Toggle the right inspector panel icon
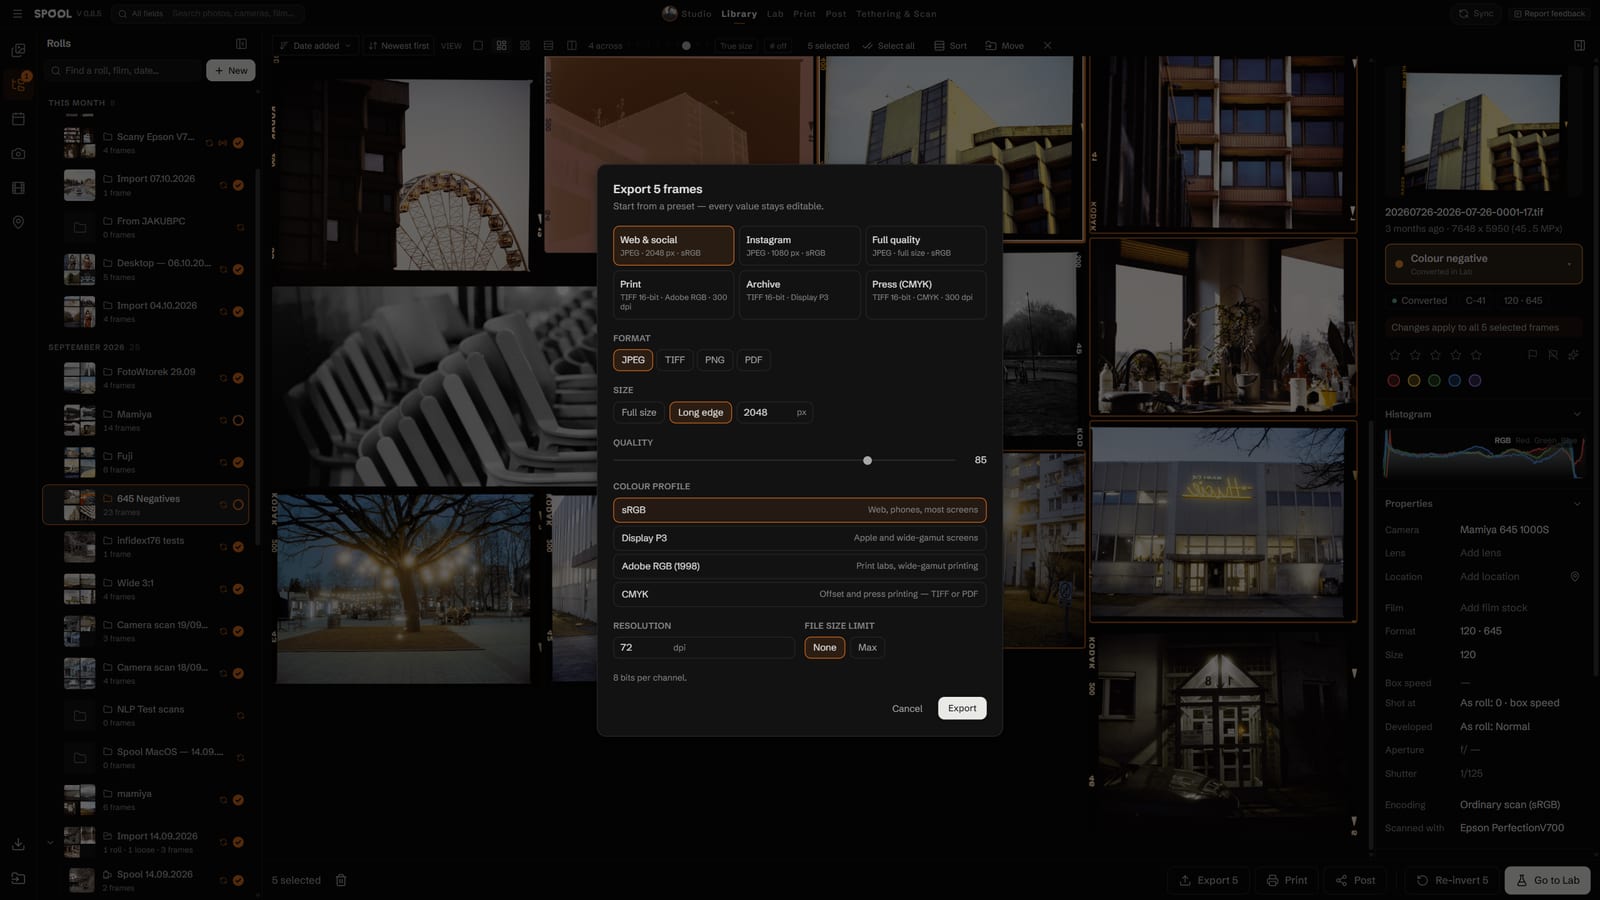This screenshot has width=1600, height=900. [x=1579, y=45]
